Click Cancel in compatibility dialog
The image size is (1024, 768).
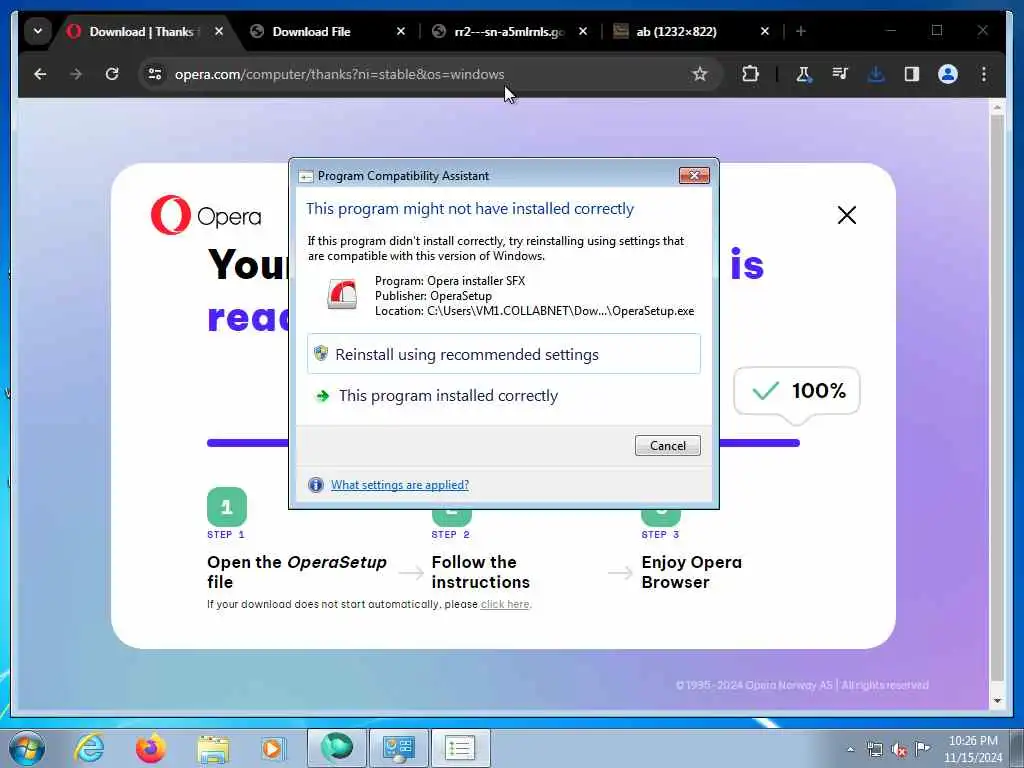(667, 445)
